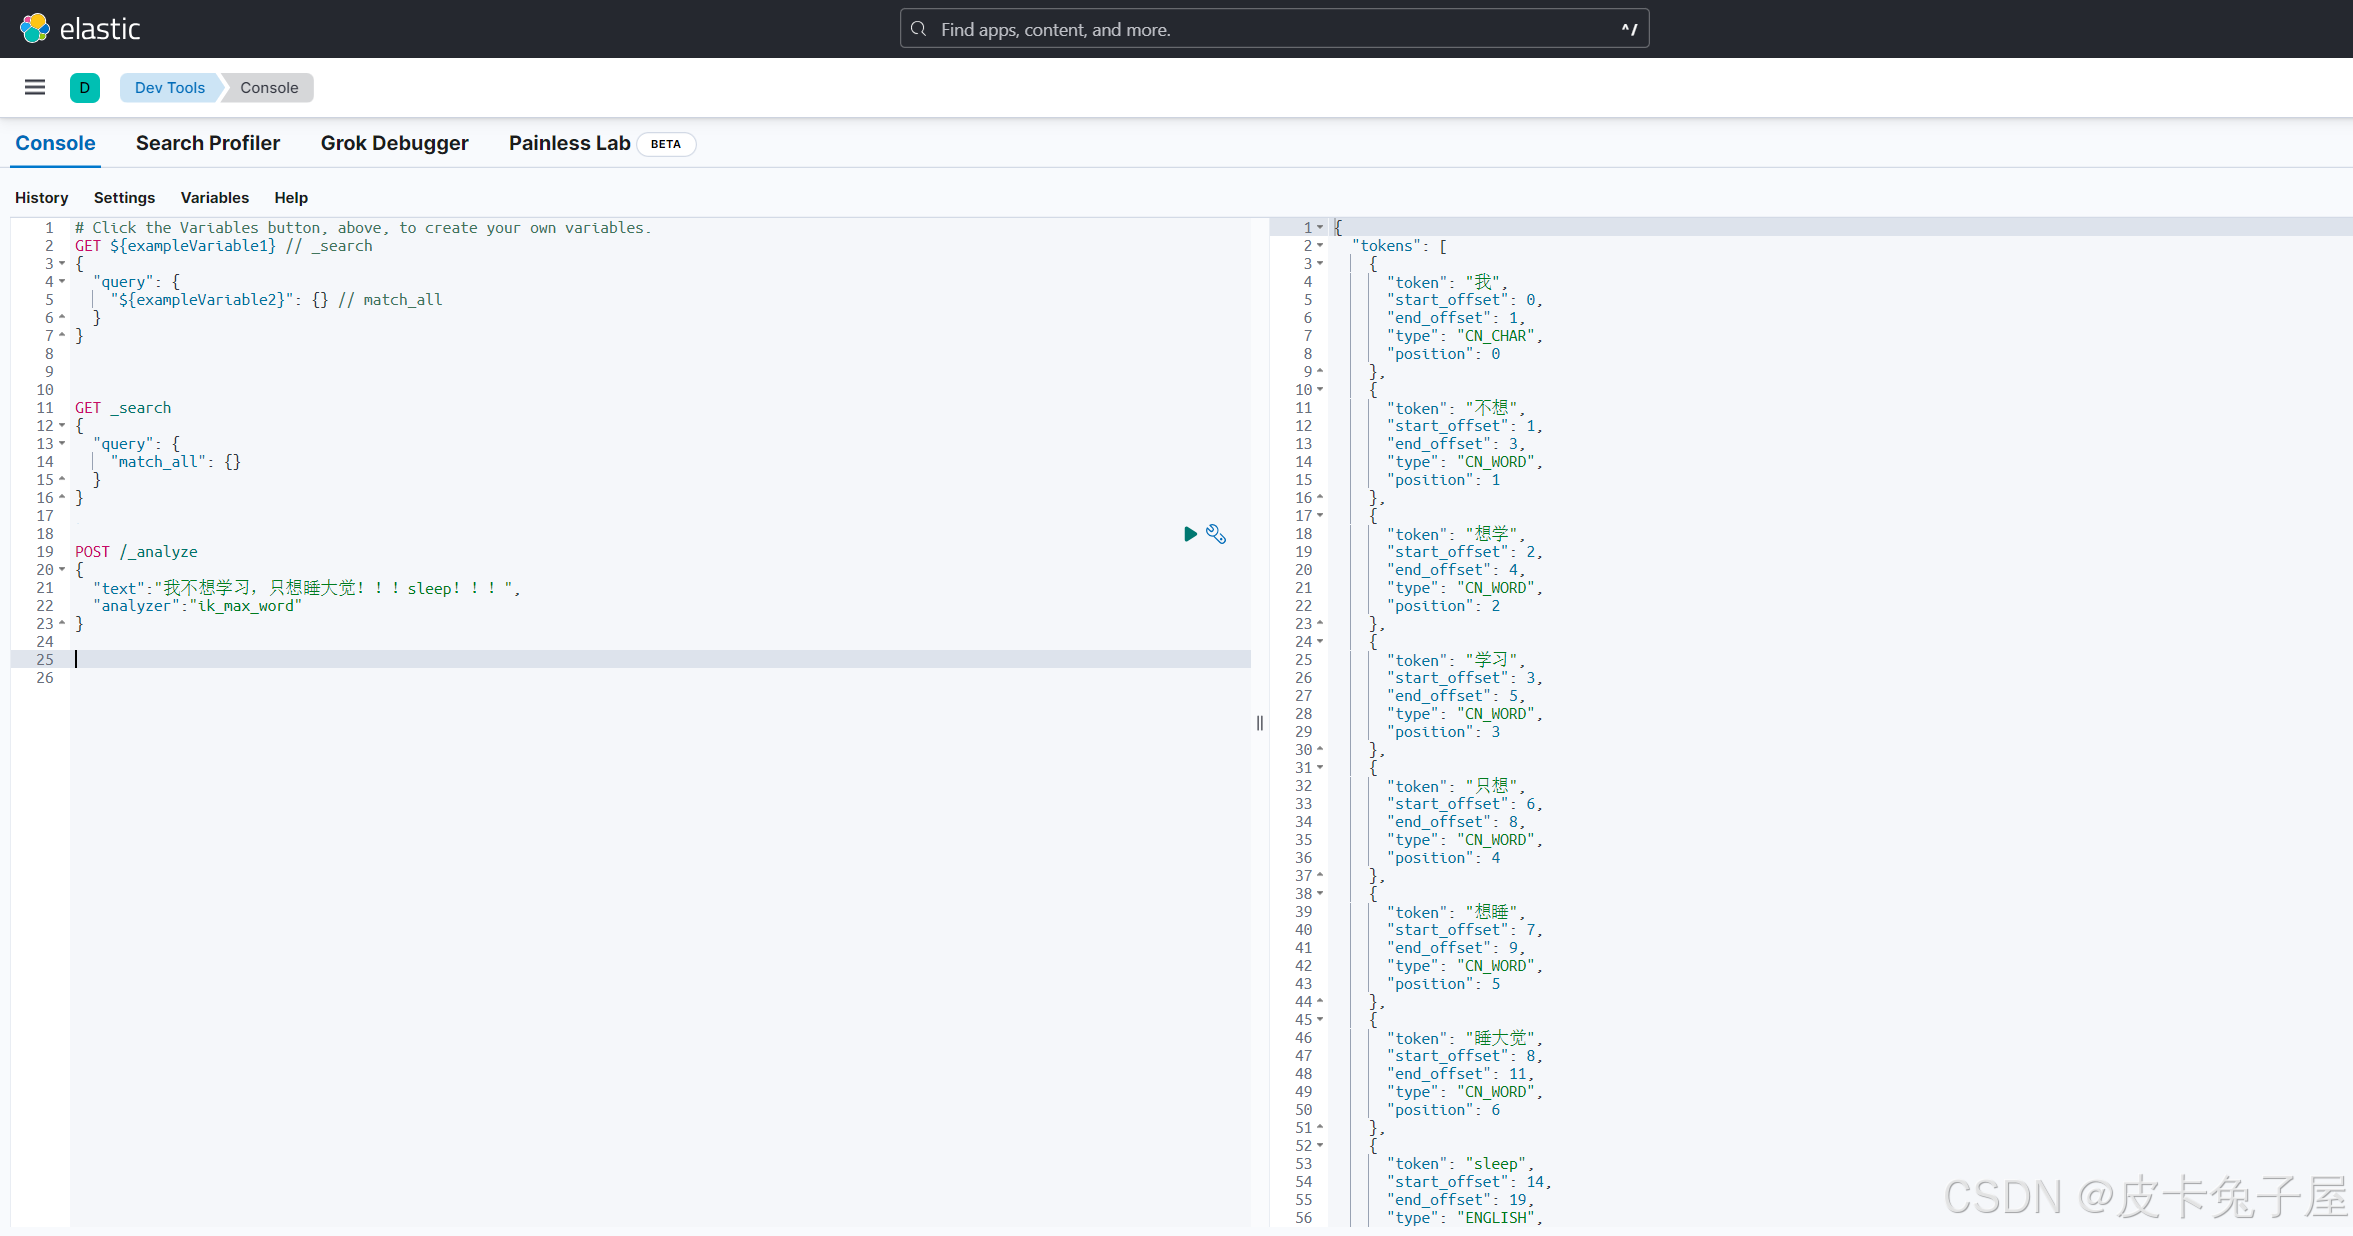The image size is (2353, 1236).
Task: Collapse the editor block at line 3
Action: 62,264
